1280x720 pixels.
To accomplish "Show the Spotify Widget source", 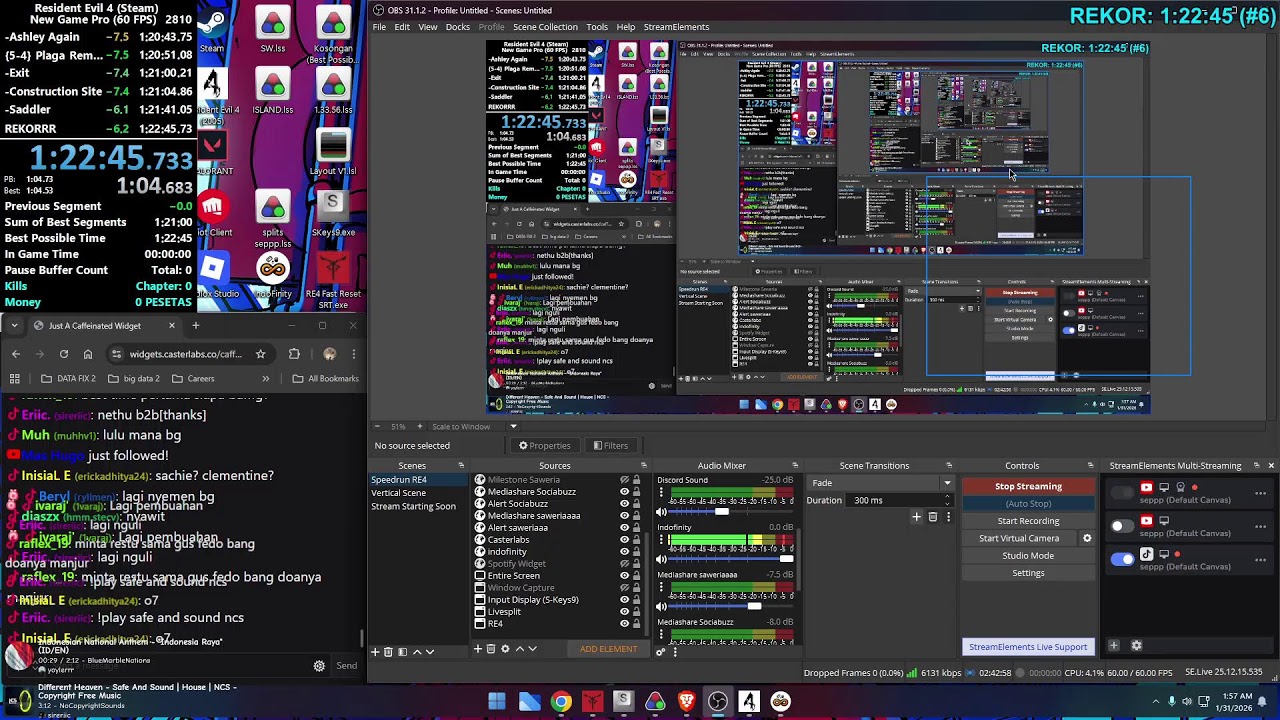I will [x=625, y=564].
